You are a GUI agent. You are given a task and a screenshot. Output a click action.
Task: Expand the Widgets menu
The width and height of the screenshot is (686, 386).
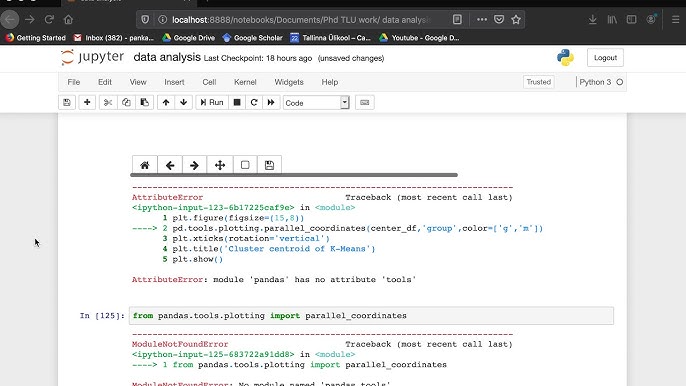(x=289, y=82)
